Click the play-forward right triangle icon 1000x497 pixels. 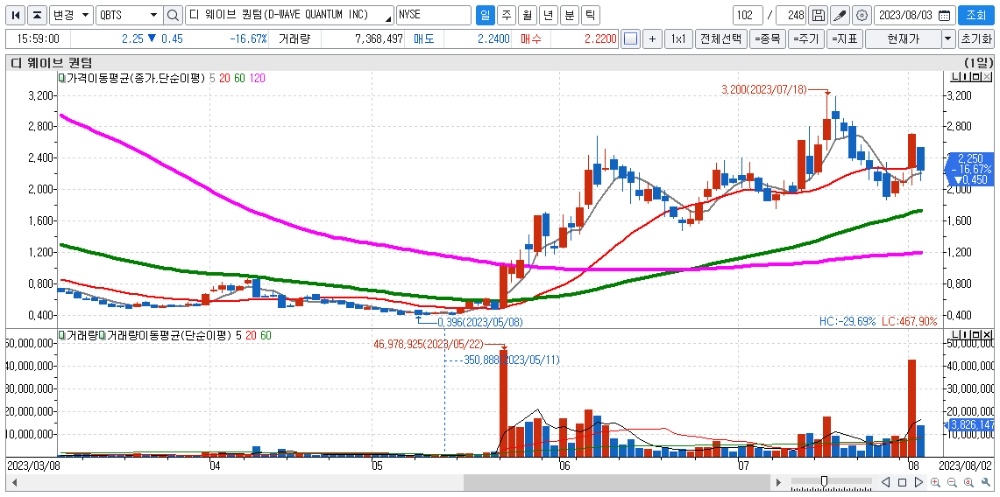coord(918,482)
